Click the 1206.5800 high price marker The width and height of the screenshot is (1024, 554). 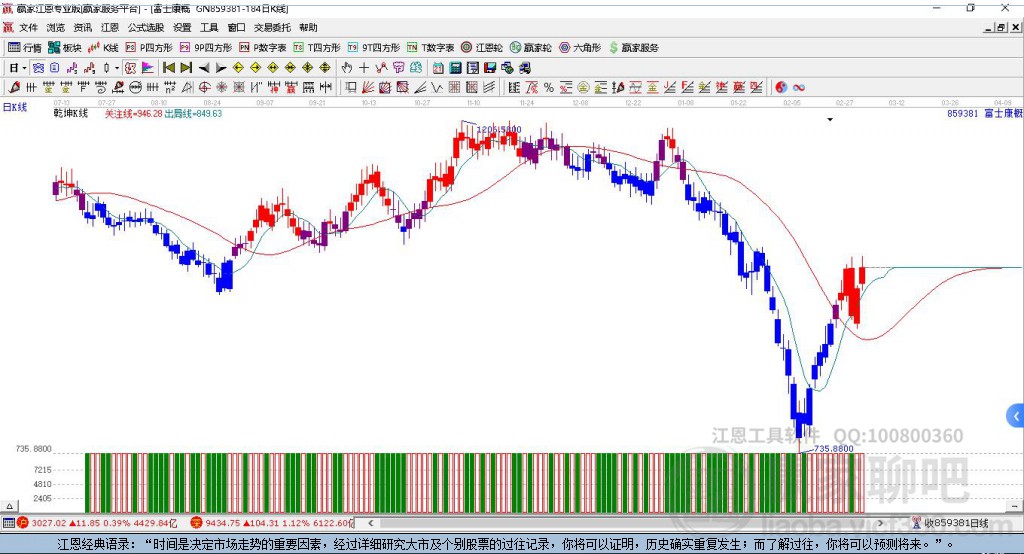click(x=500, y=129)
